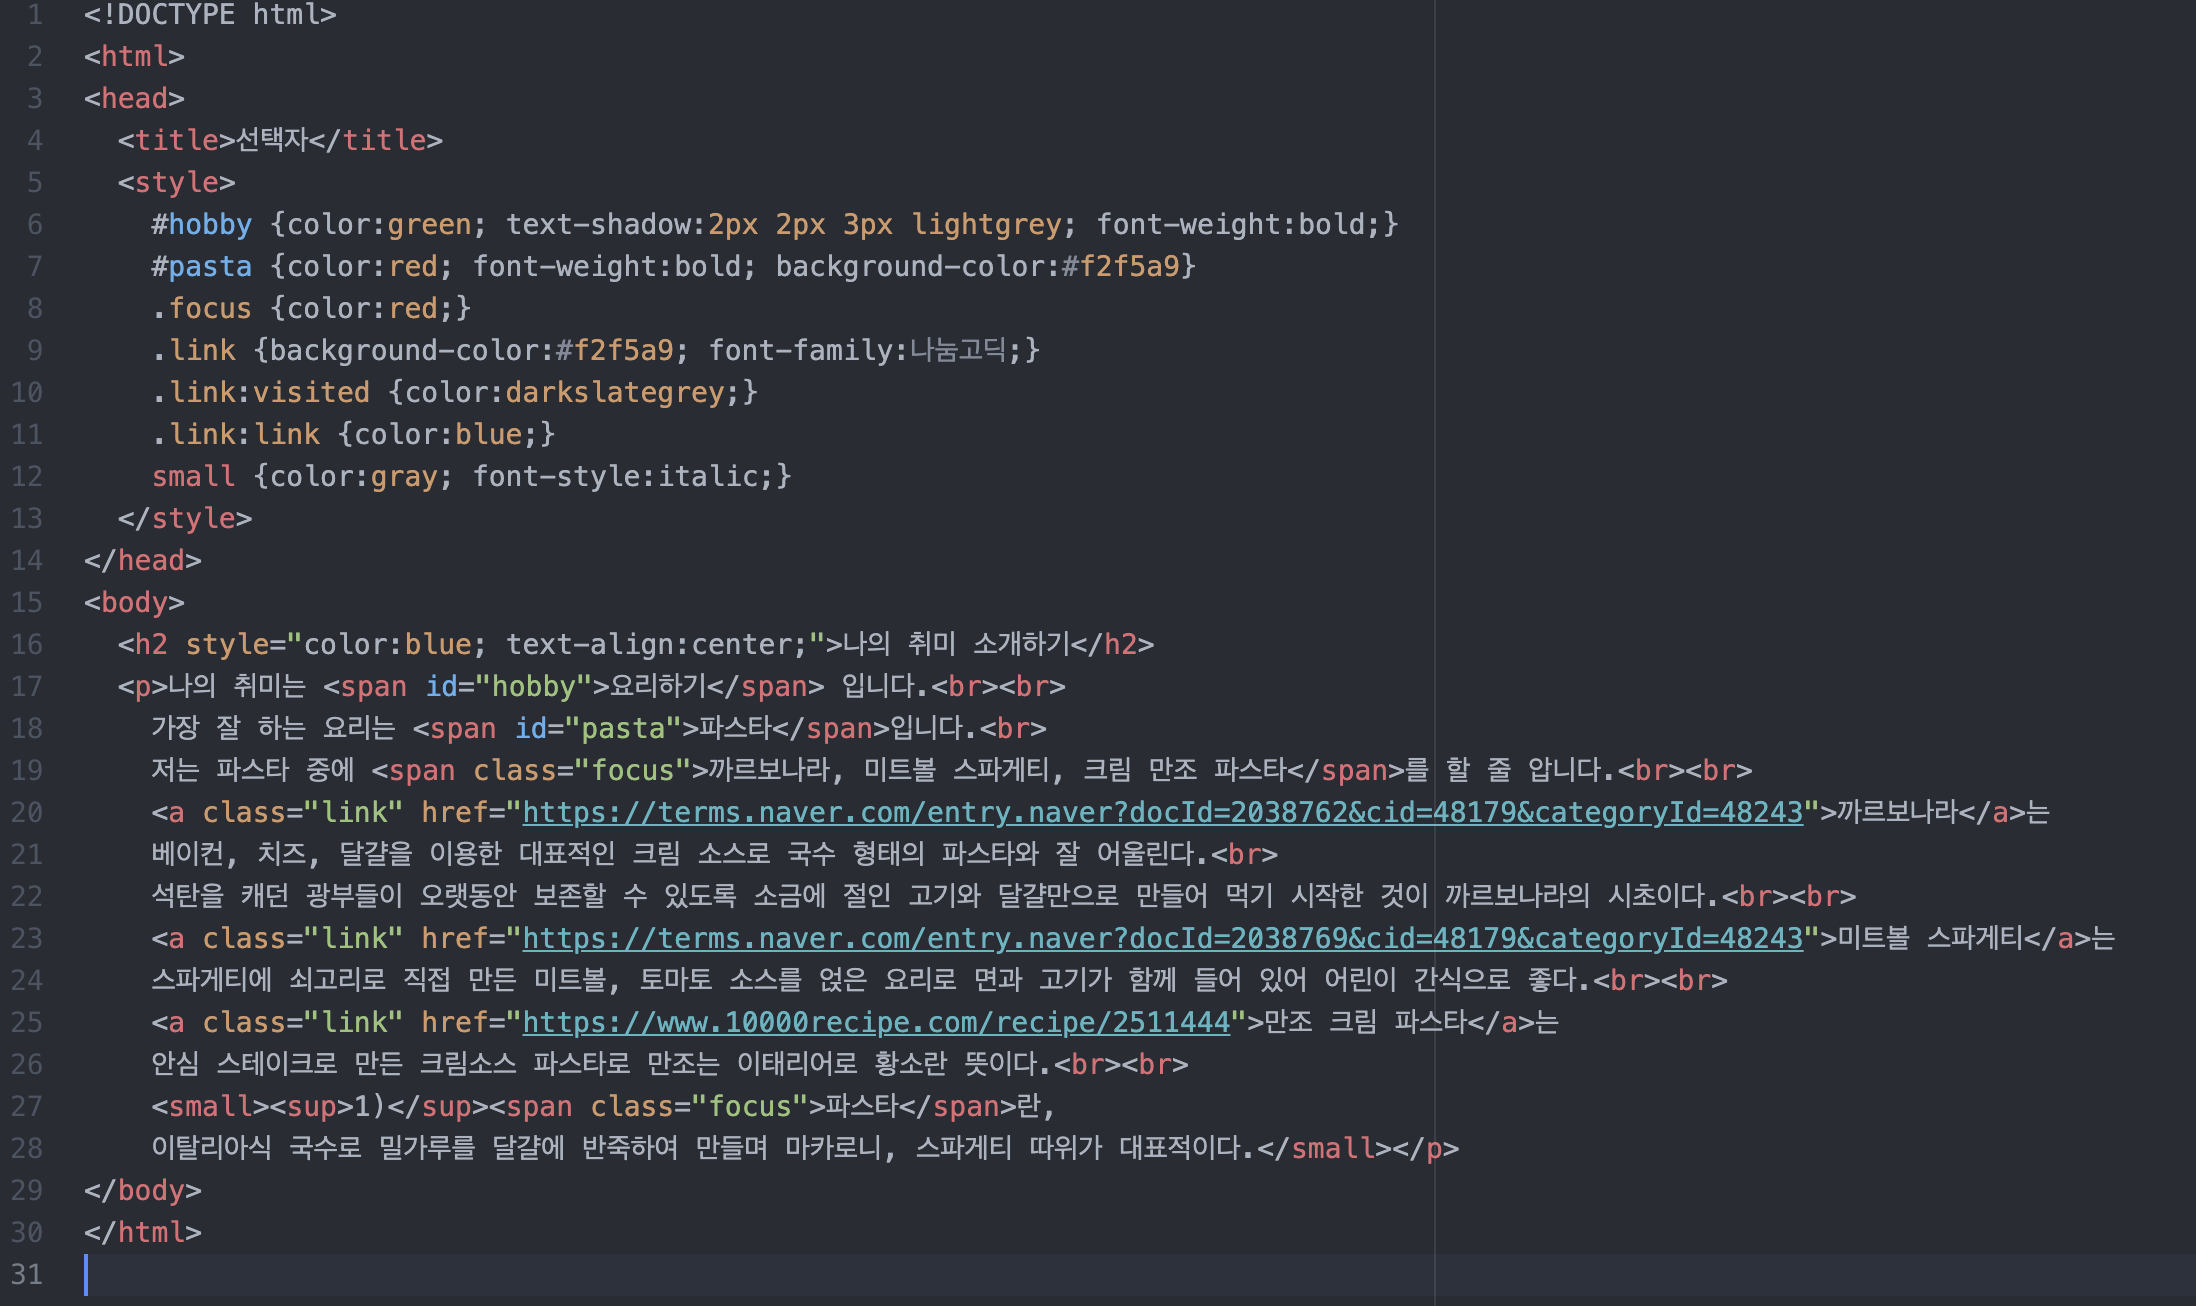
Task: Open the carbonara naver URL on line 20
Action: (x=1162, y=812)
